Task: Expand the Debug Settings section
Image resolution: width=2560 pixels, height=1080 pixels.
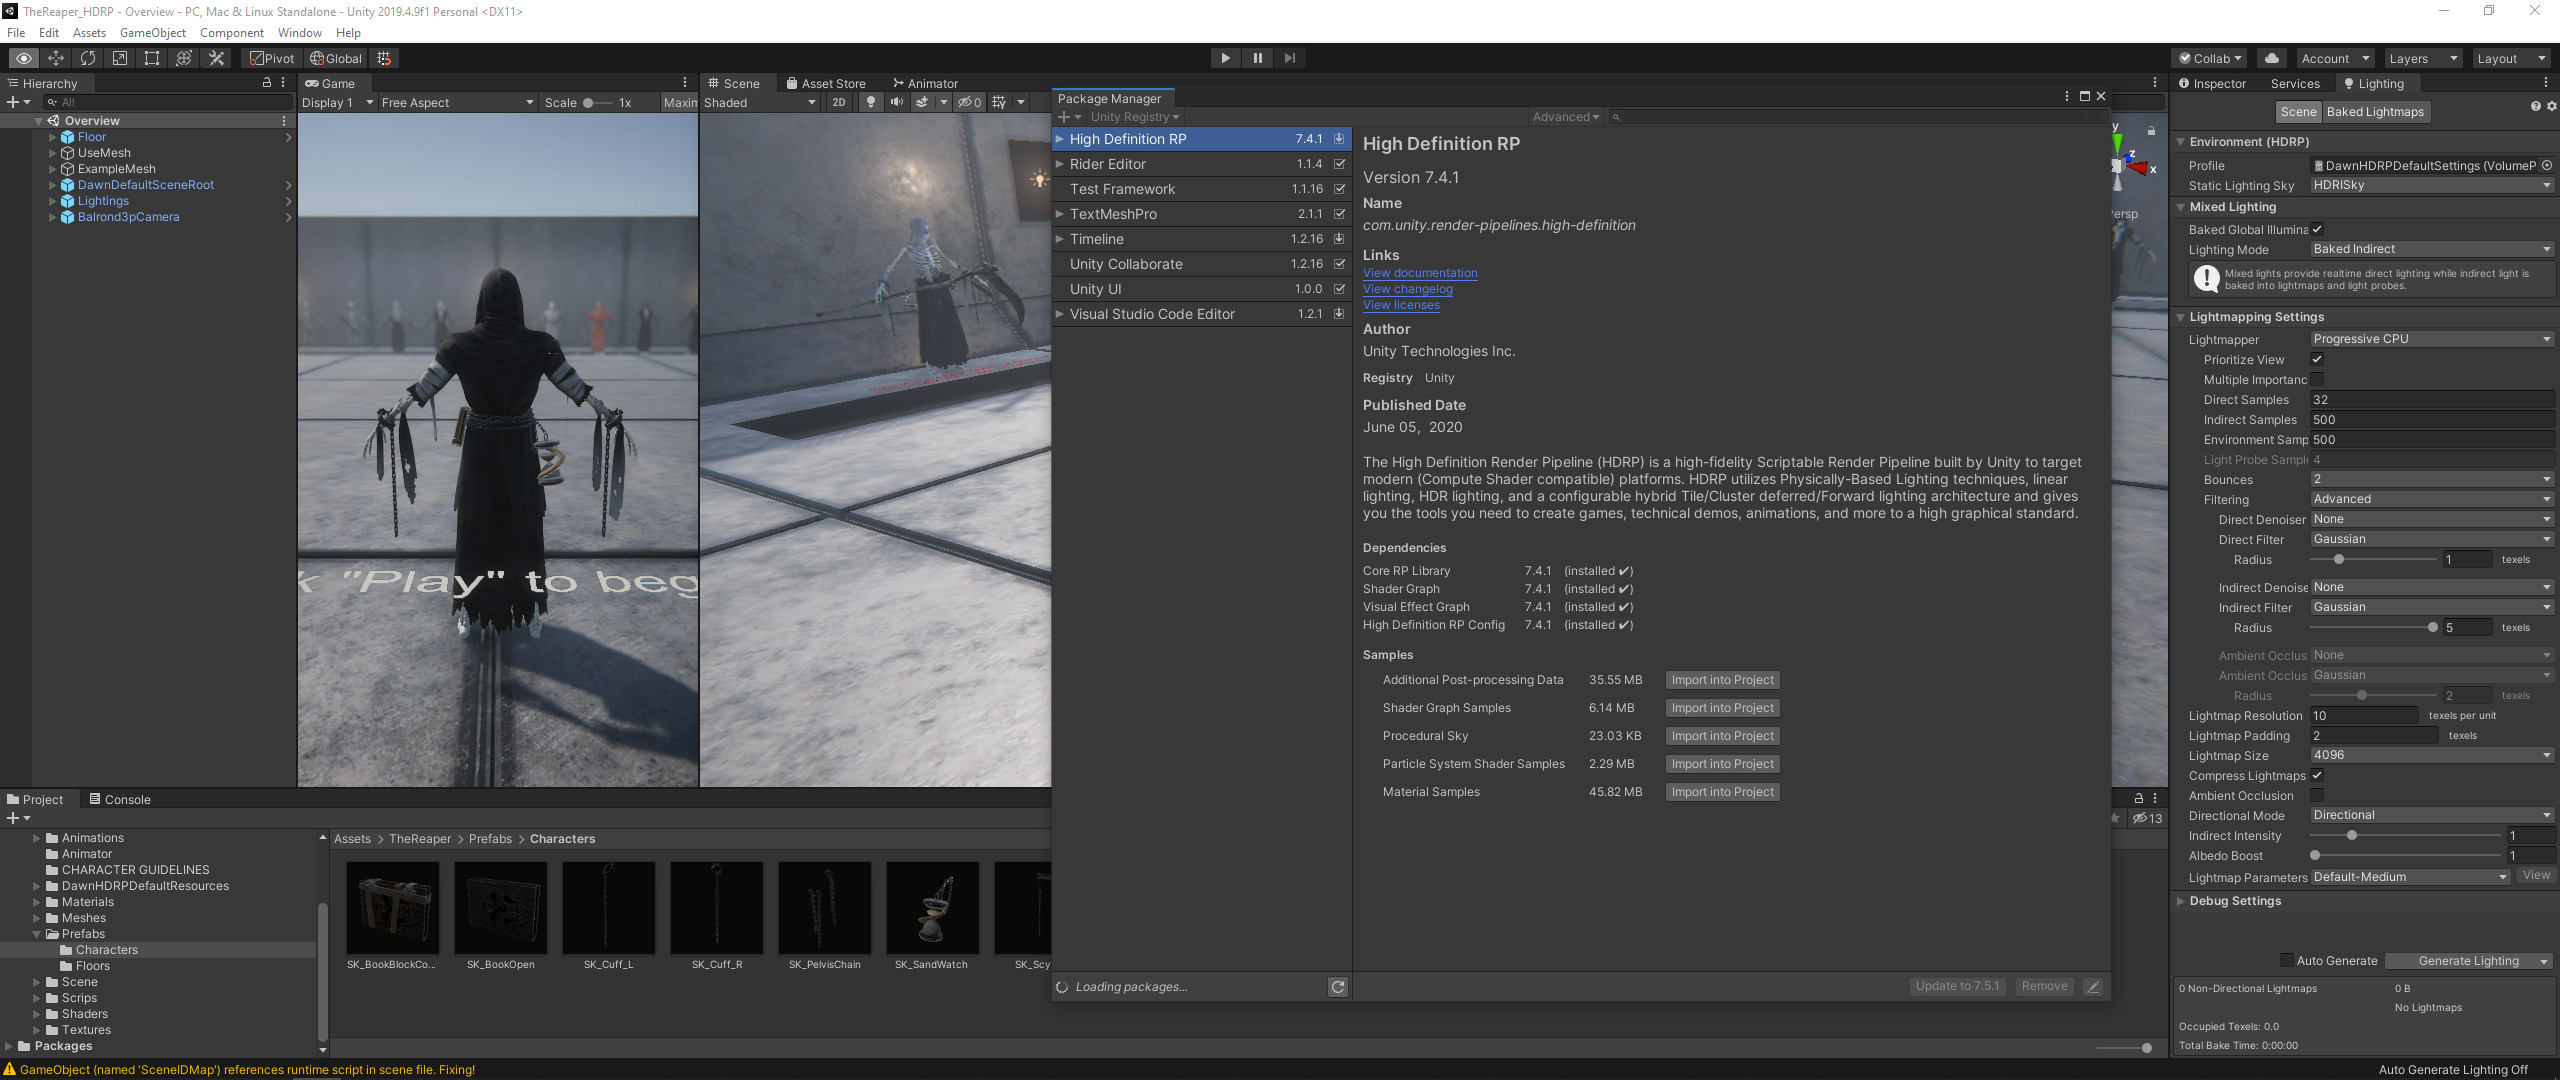Action: [x=2181, y=901]
